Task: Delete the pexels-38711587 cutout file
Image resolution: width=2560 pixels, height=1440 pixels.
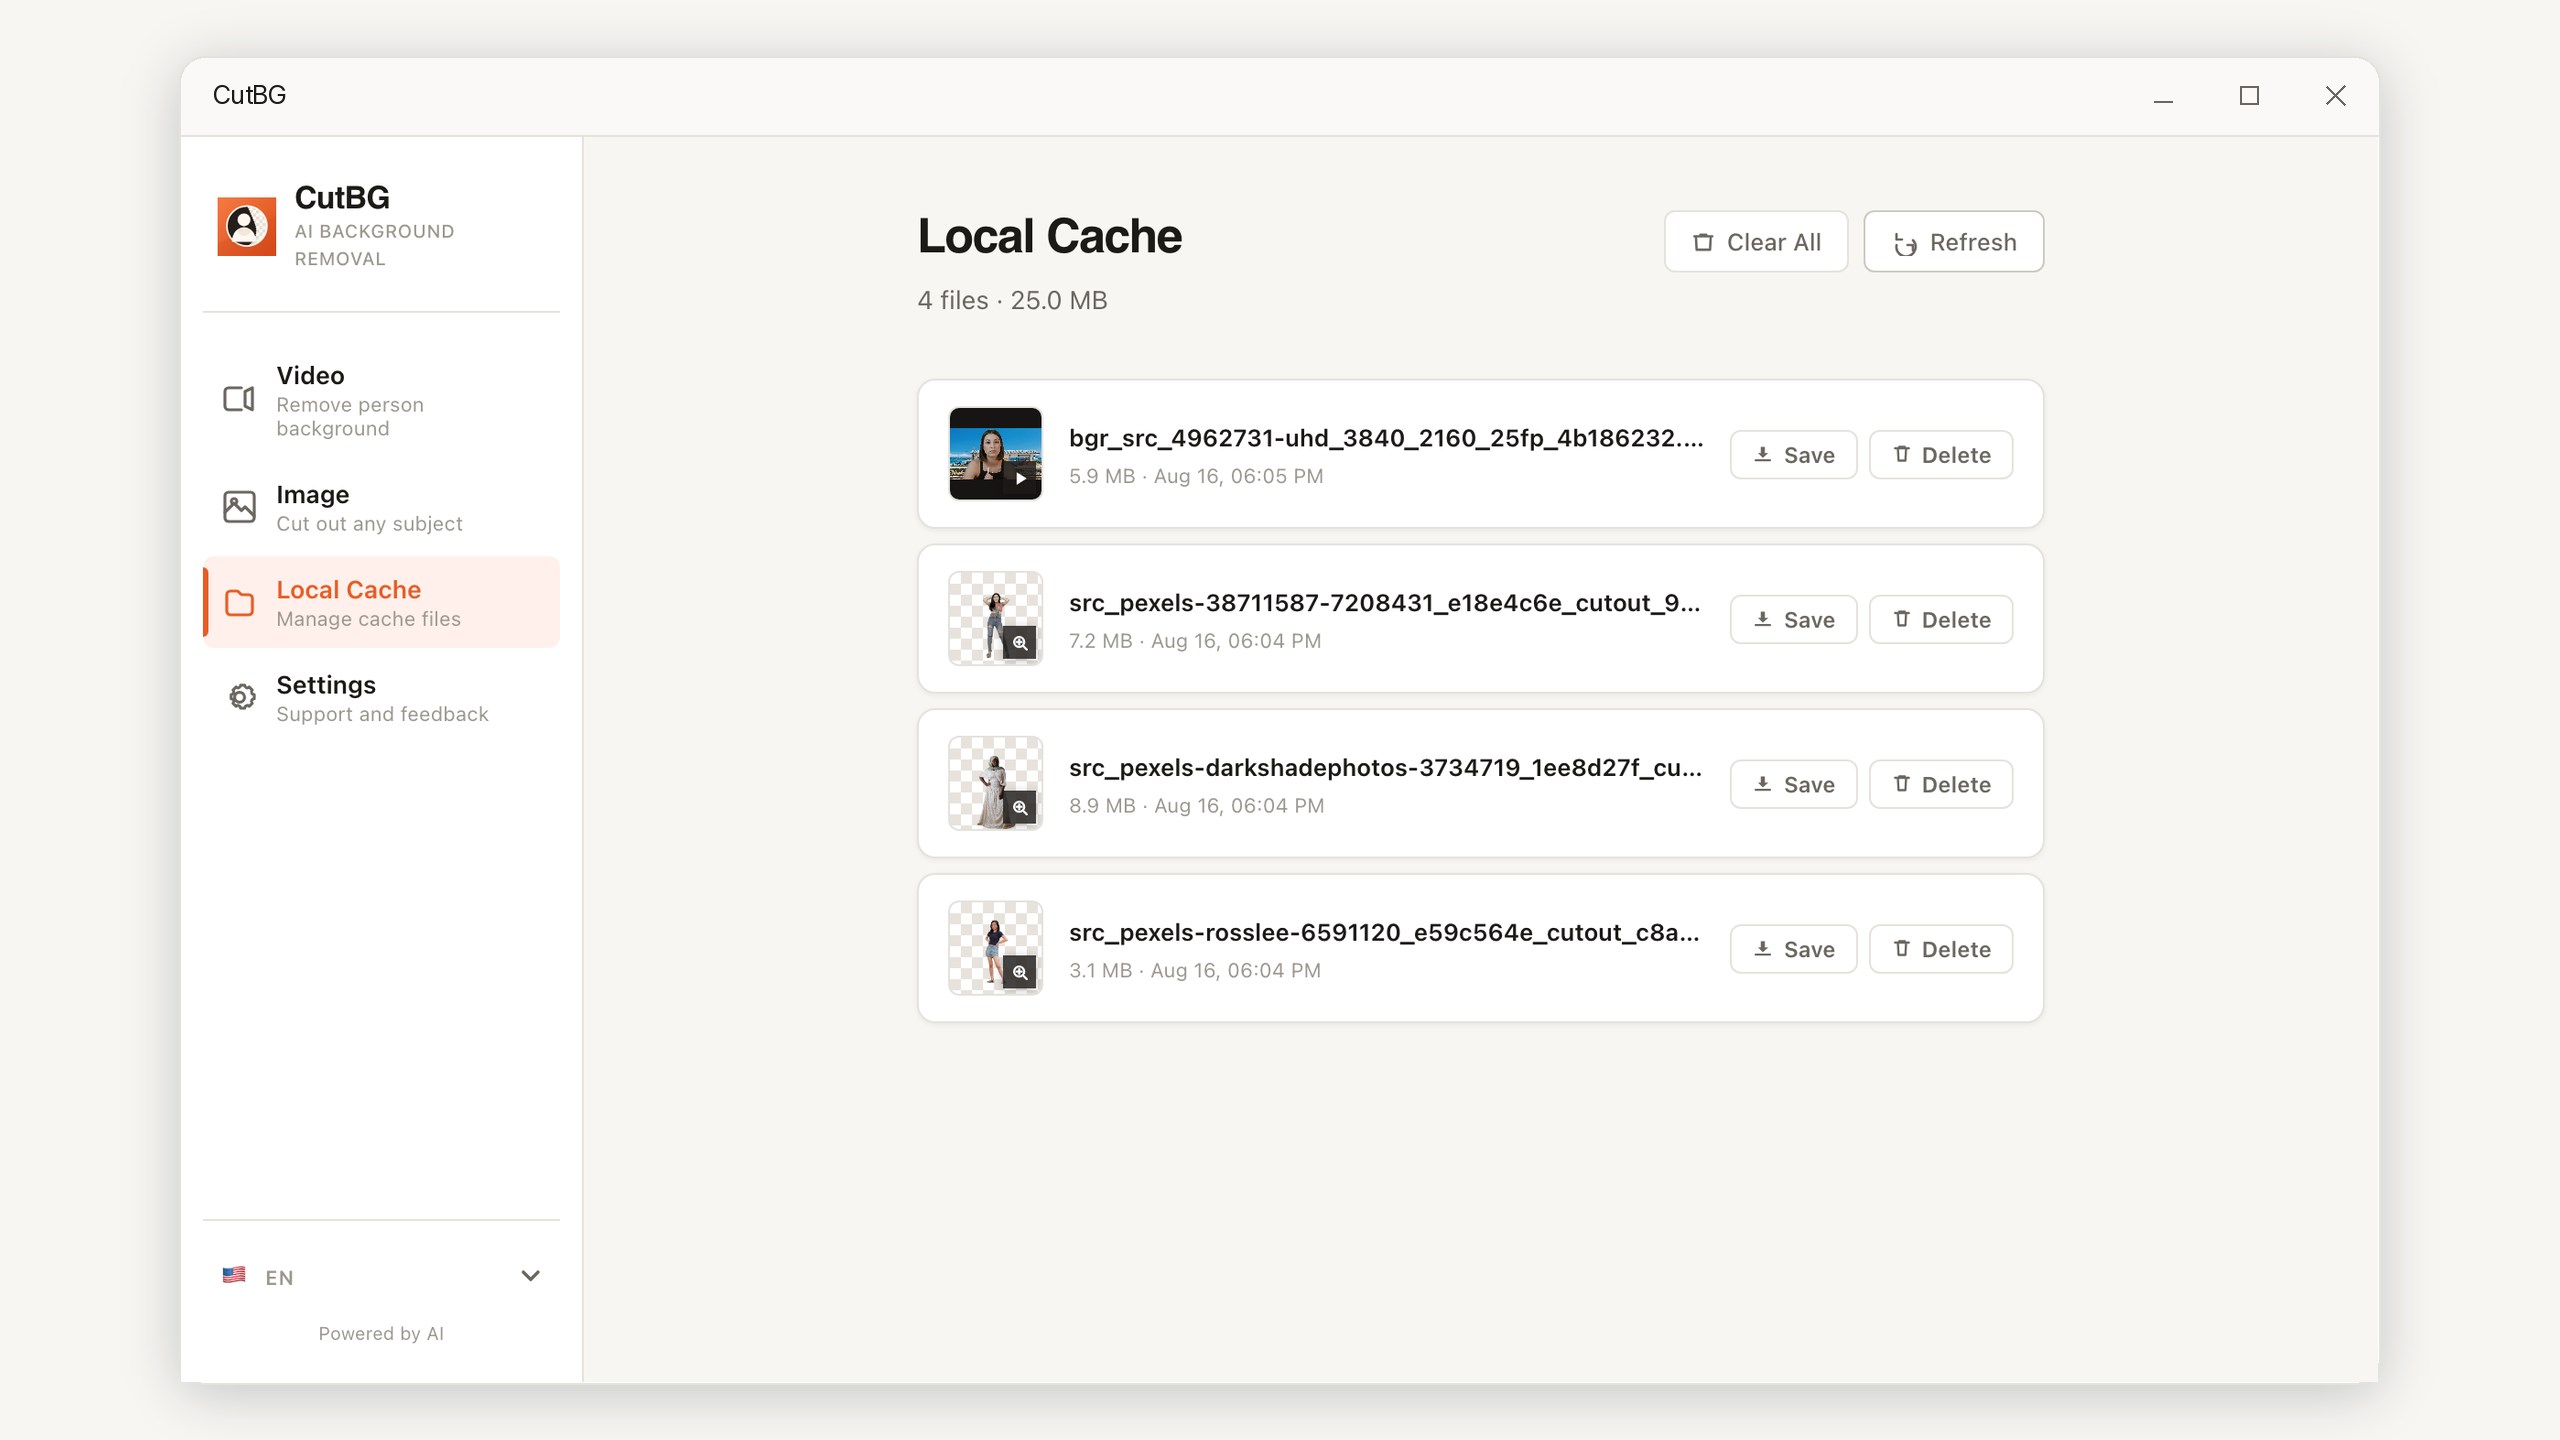Action: click(x=1941, y=620)
